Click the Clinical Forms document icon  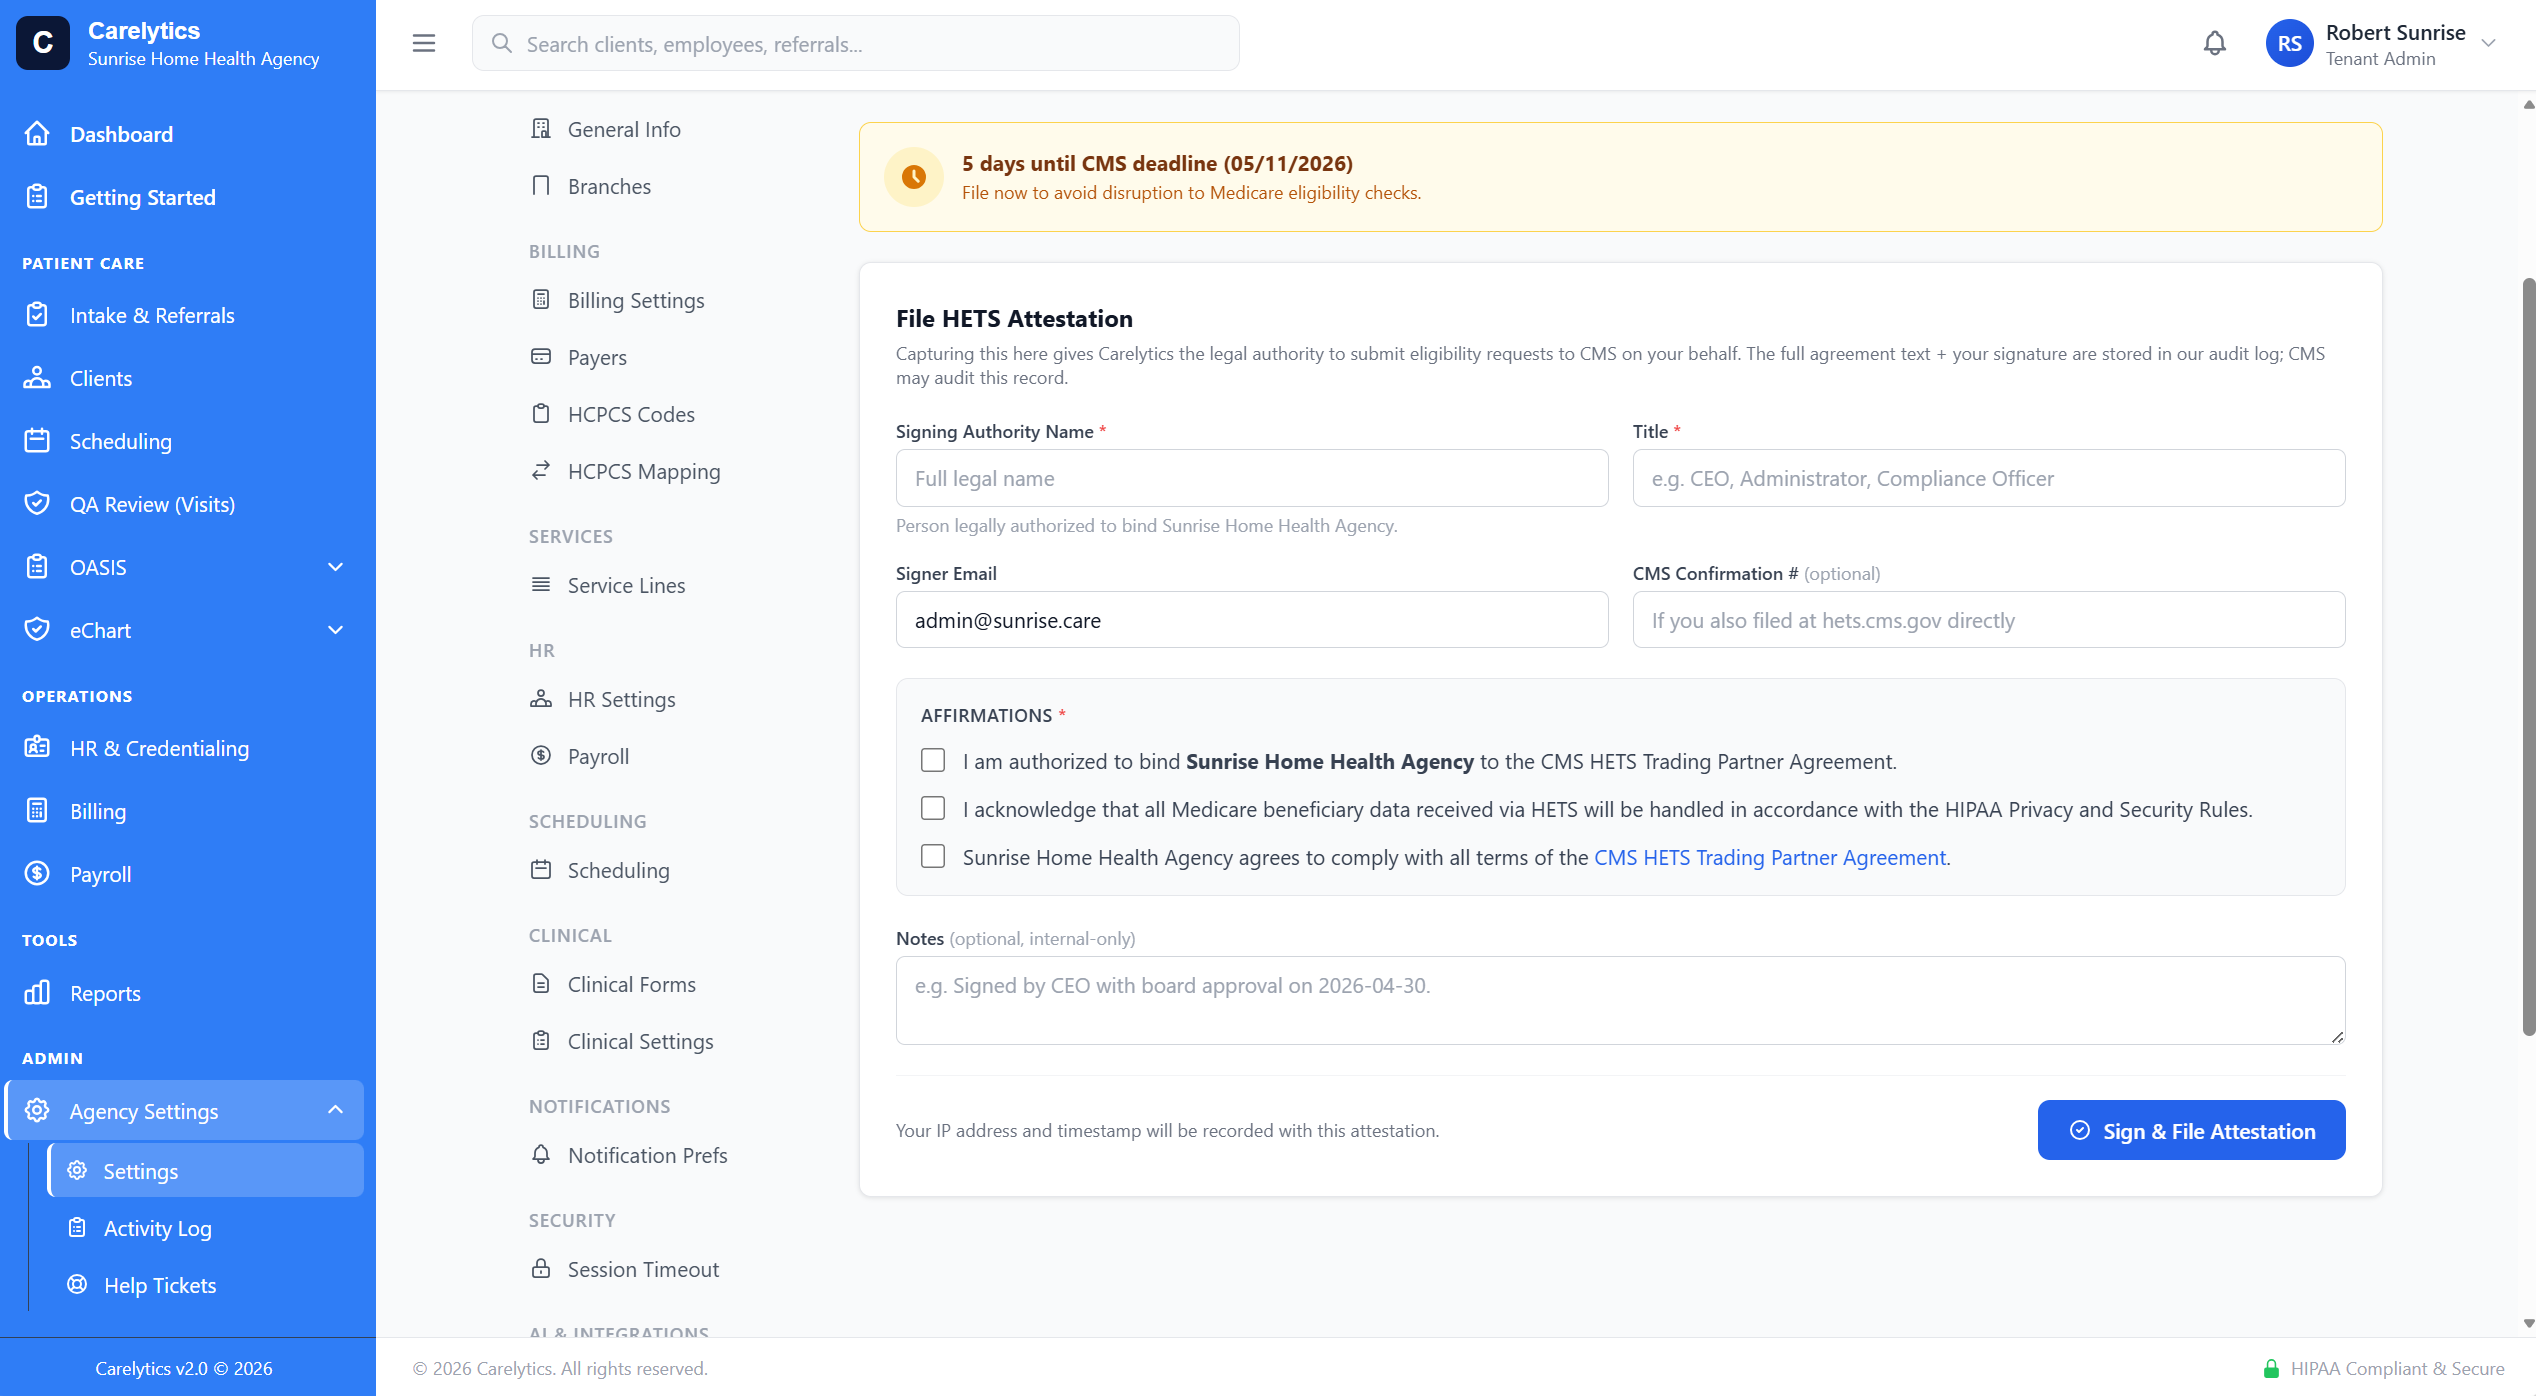click(x=541, y=983)
